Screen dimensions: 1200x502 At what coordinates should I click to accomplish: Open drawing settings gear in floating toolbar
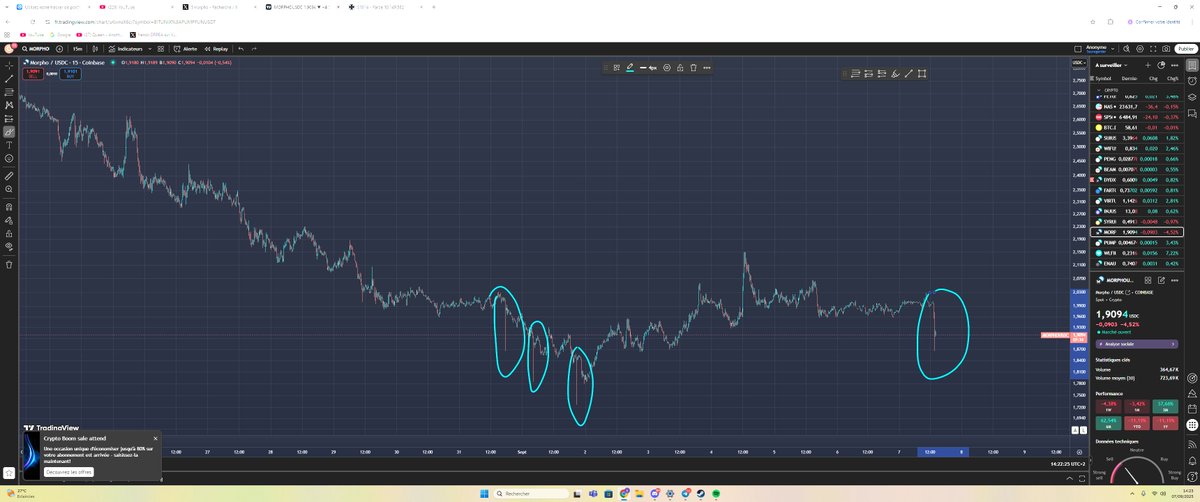[667, 68]
